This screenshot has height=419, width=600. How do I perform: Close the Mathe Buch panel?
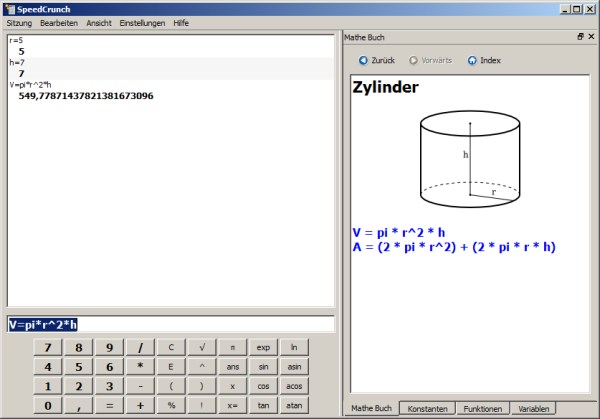point(591,37)
